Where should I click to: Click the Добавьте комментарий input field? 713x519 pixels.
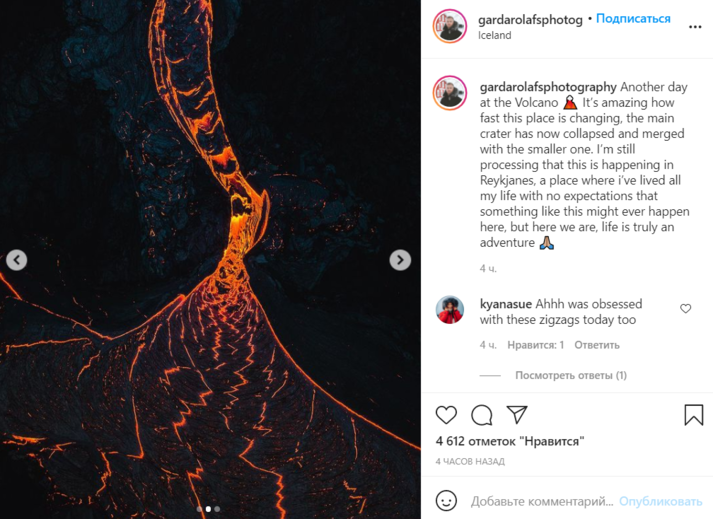542,501
